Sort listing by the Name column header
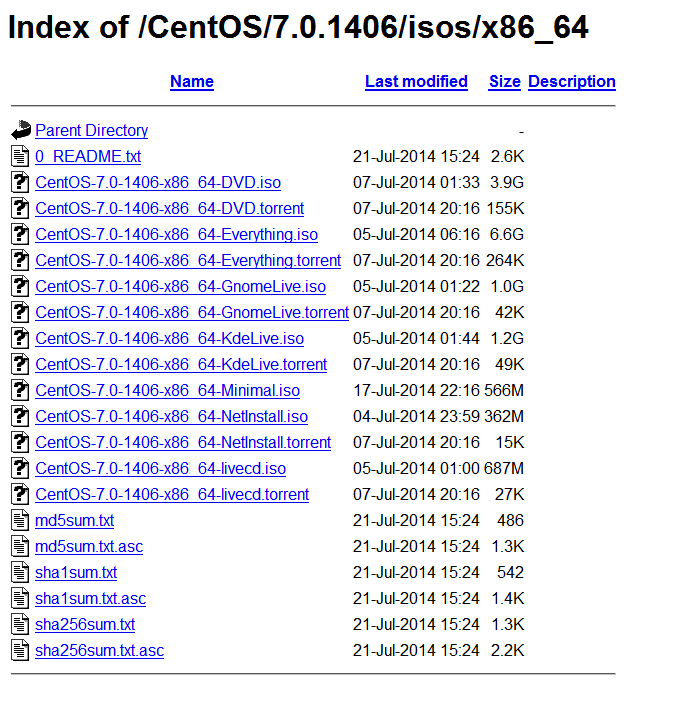Image resolution: width=688 pixels, height=703 pixels. pos(192,82)
